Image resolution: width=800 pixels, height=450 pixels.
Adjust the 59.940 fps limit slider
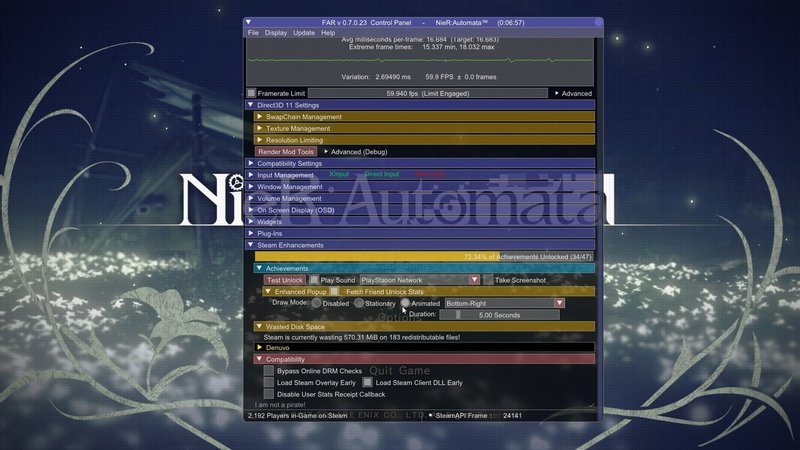(428, 93)
